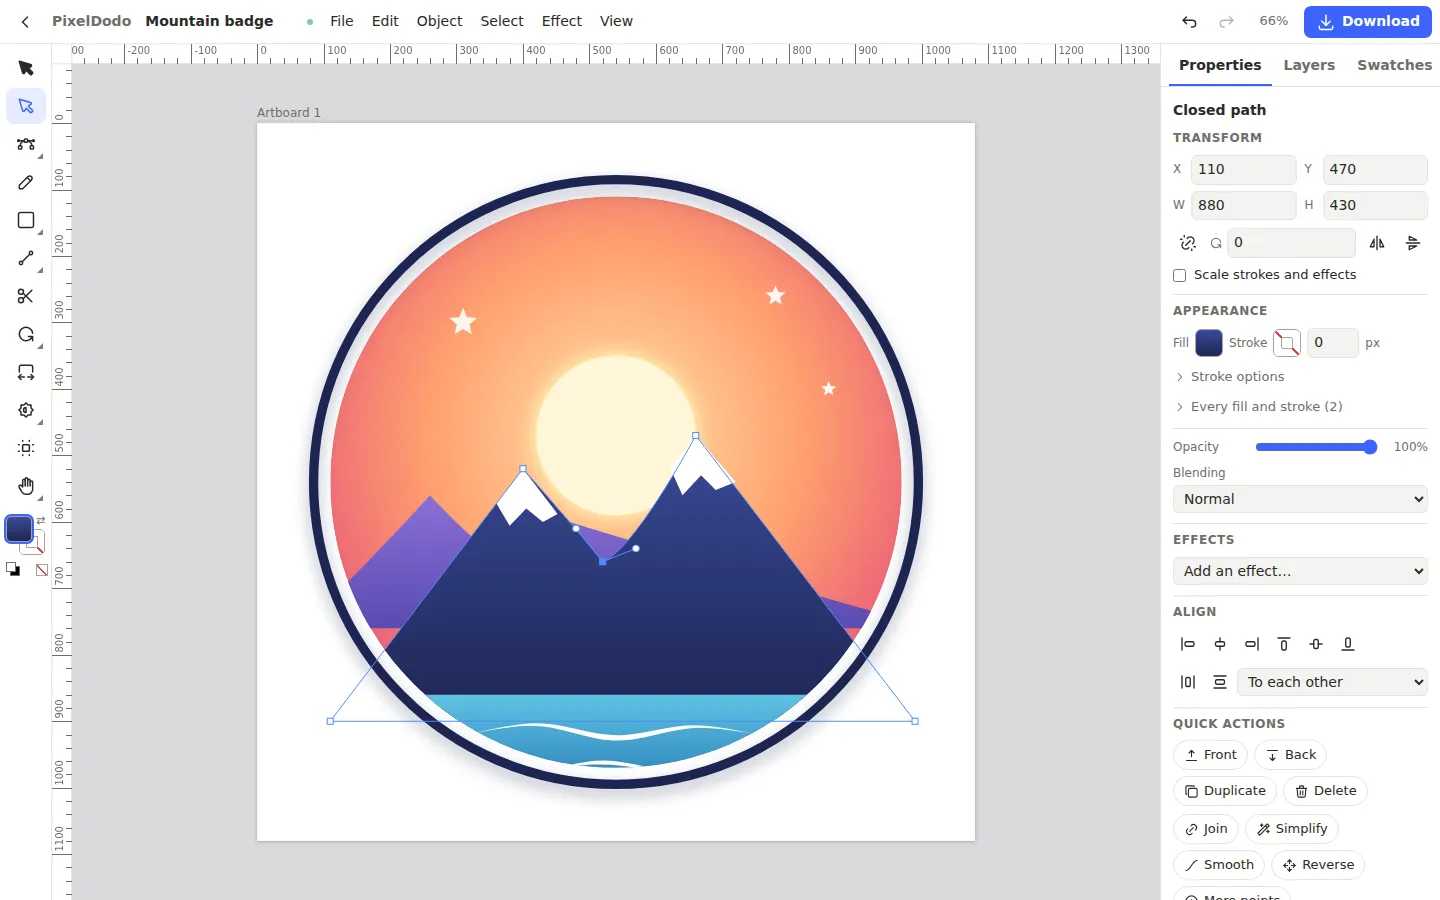1440x900 pixels.
Task: Switch to the Layers tab
Action: (1309, 65)
